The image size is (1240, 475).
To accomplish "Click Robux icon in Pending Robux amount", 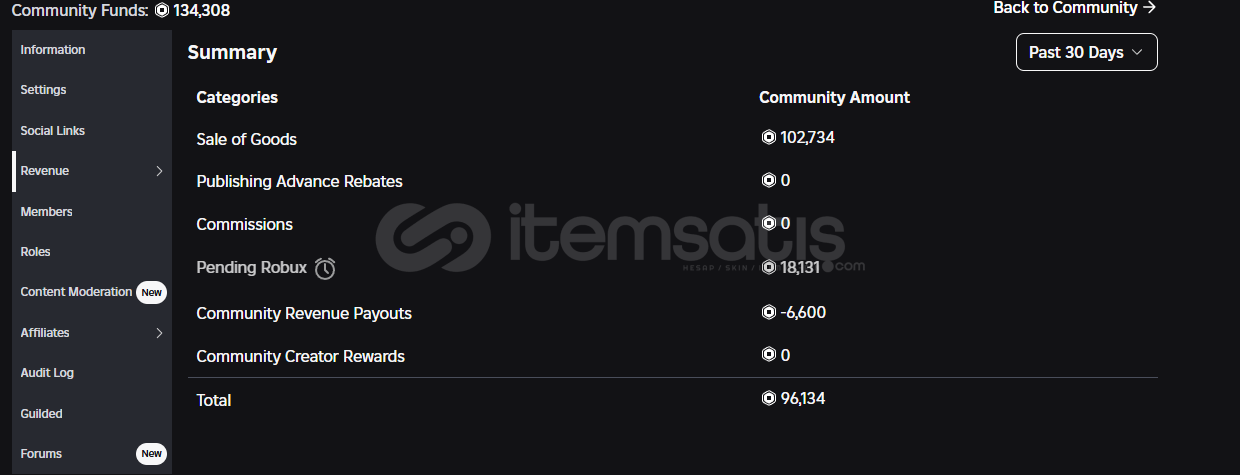I will tap(768, 267).
